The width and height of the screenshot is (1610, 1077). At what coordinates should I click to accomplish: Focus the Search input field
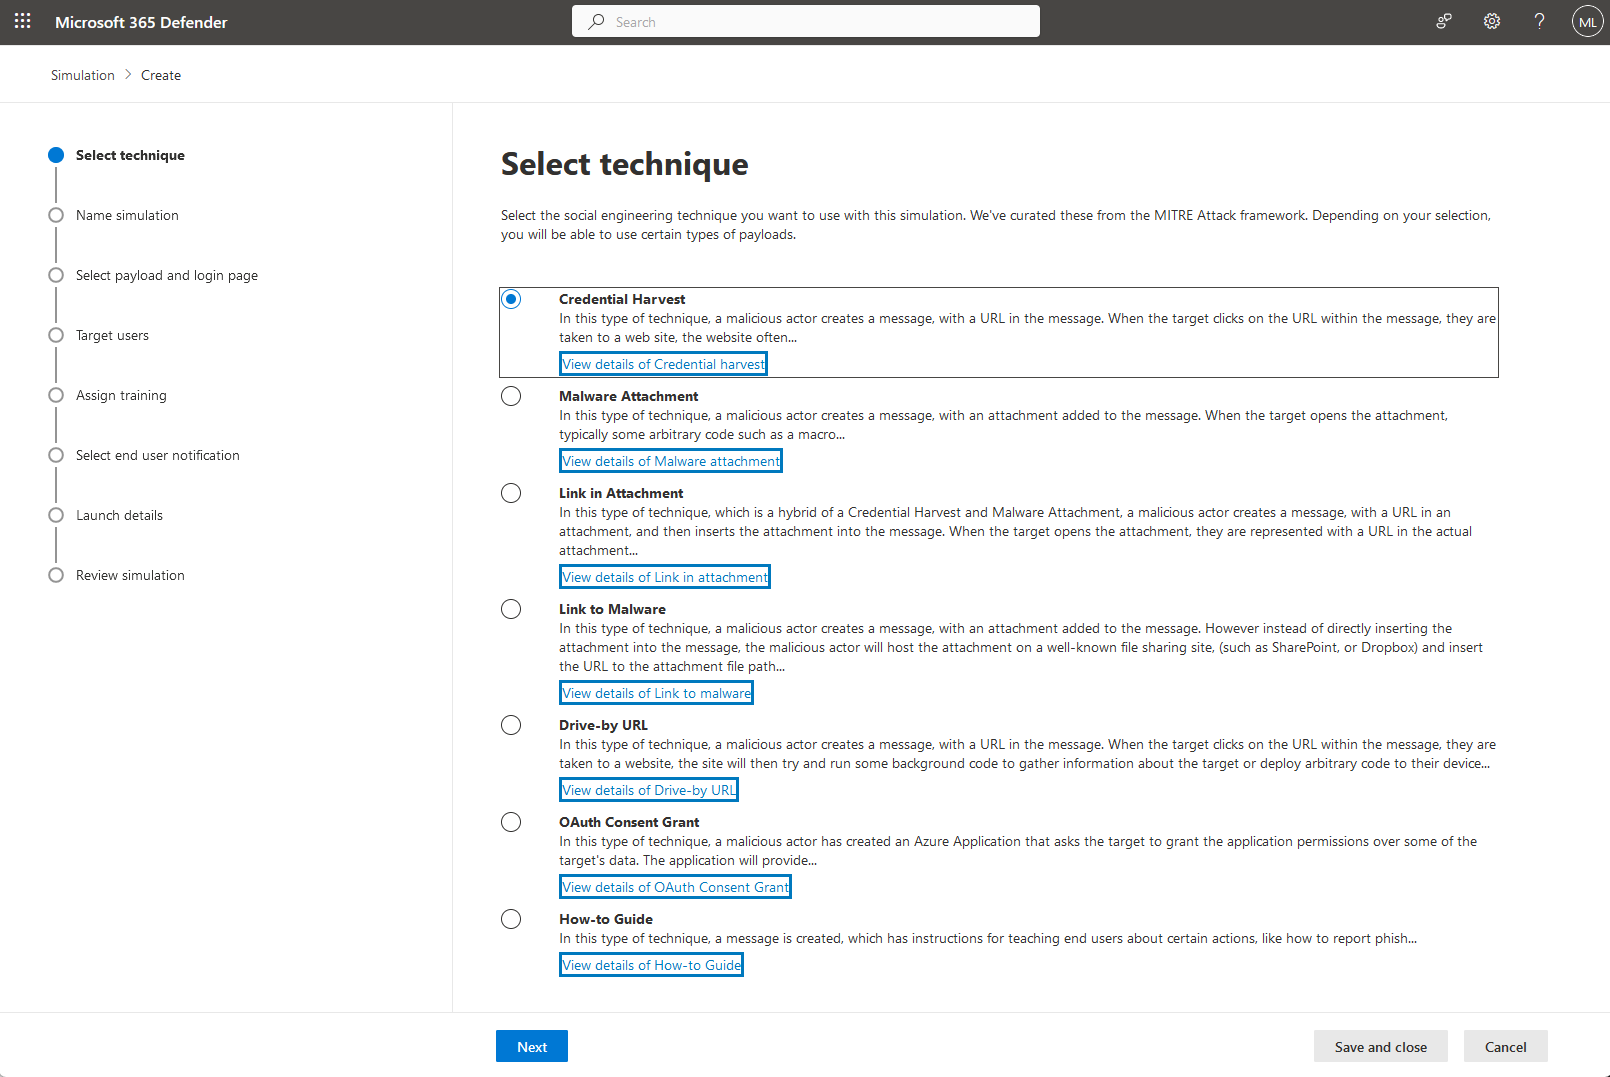coord(820,21)
